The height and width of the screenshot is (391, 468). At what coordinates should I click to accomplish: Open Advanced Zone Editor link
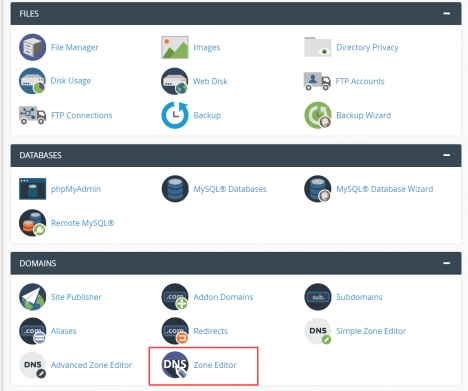point(91,365)
